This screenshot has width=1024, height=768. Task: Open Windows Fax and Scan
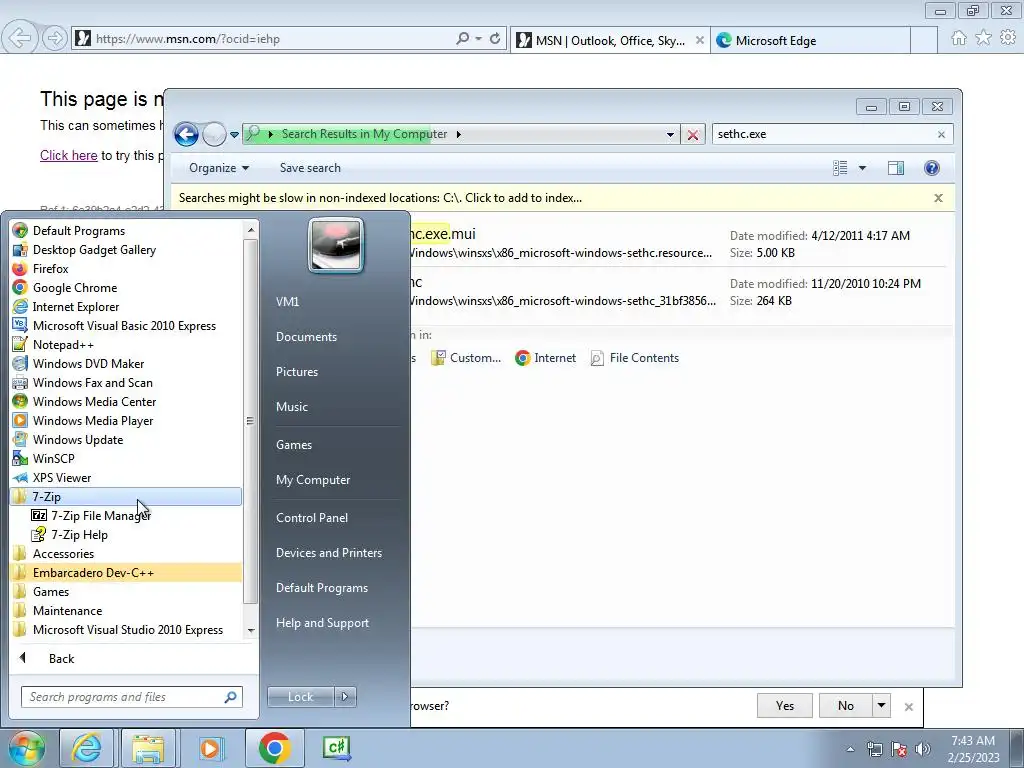[x=93, y=382]
